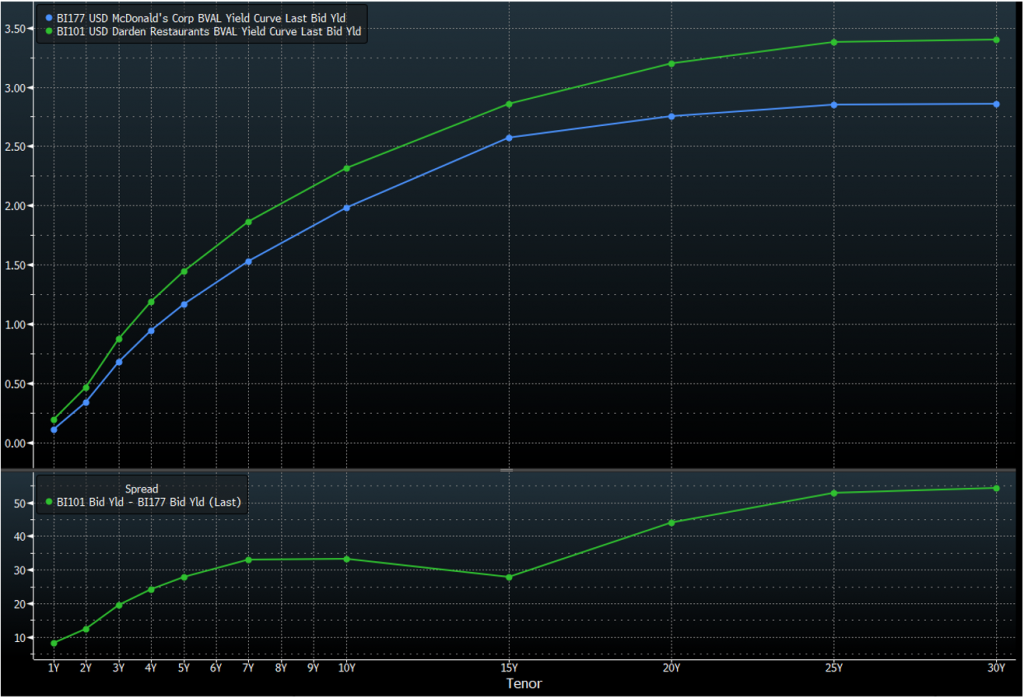Click spread curve data point at 1Y
The height and width of the screenshot is (698, 1024).
click(x=53, y=643)
